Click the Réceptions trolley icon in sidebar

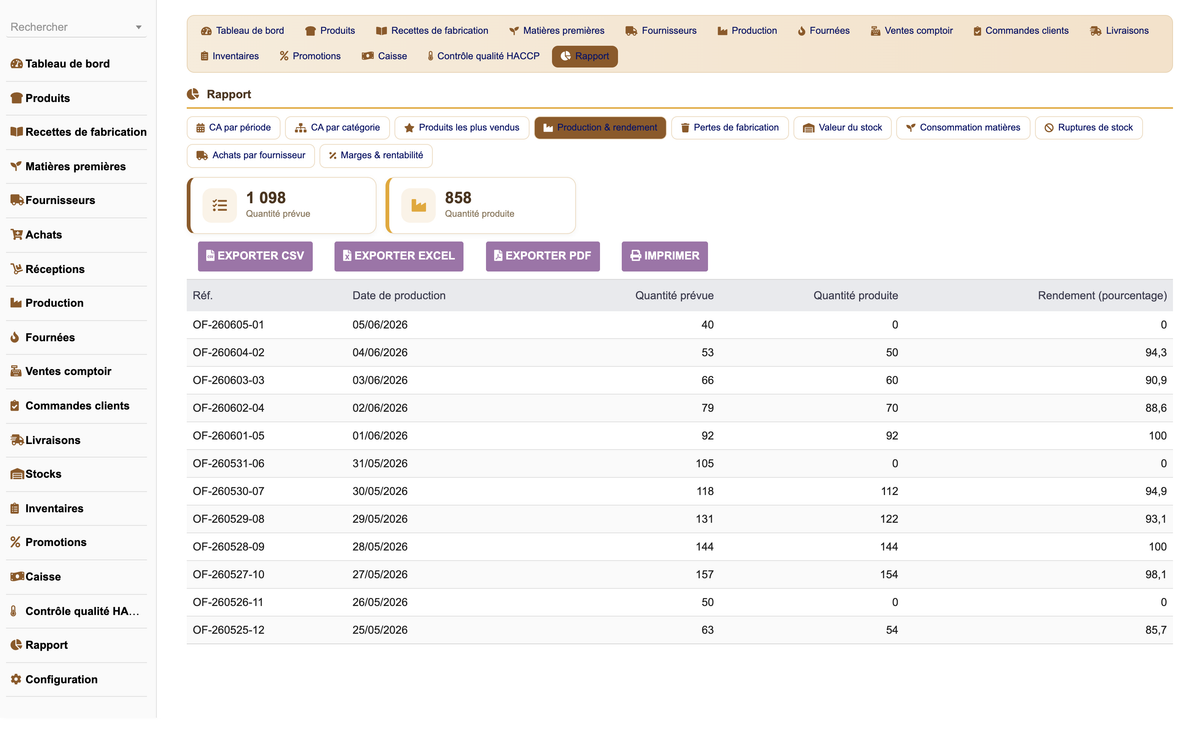click(x=16, y=269)
